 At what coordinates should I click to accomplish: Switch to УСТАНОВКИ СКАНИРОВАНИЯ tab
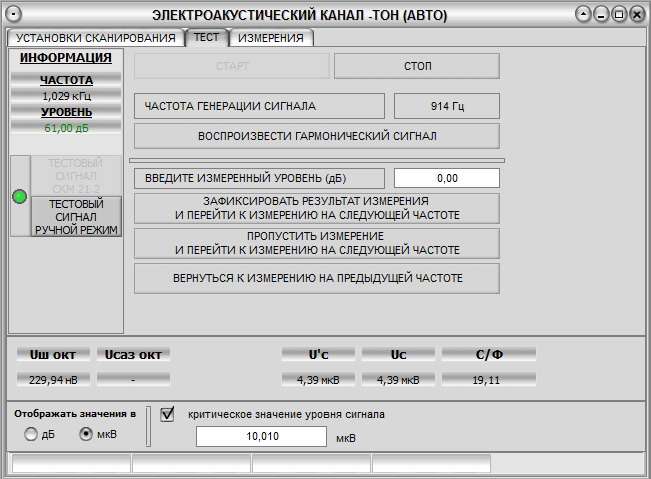pyautogui.click(x=96, y=38)
